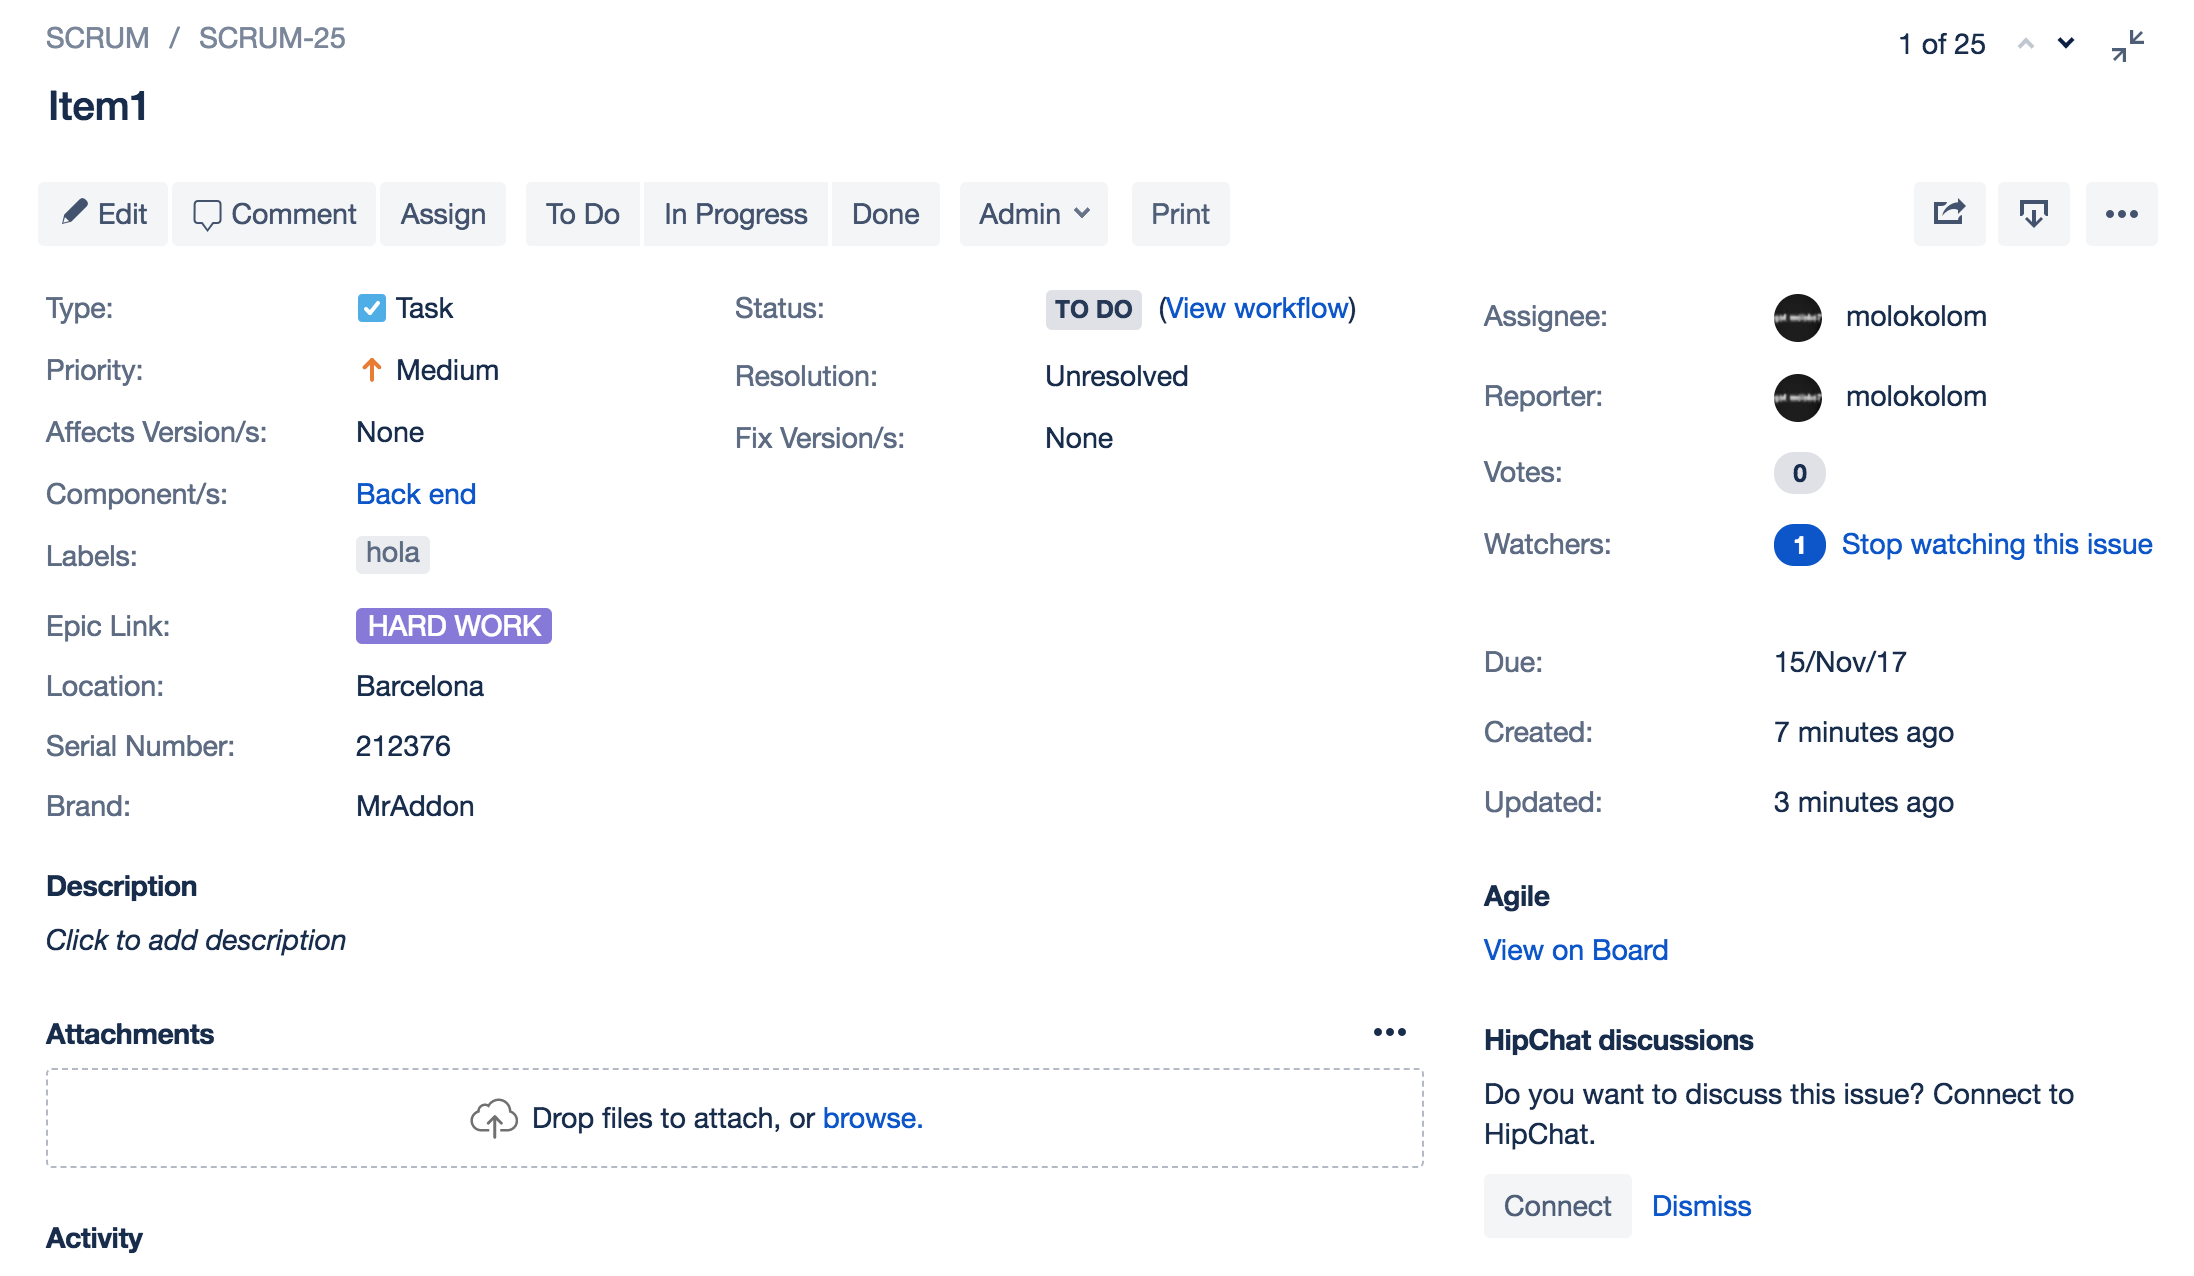Expand the Admin dropdown
Screen dimensions: 2194x1276
[1033, 214]
